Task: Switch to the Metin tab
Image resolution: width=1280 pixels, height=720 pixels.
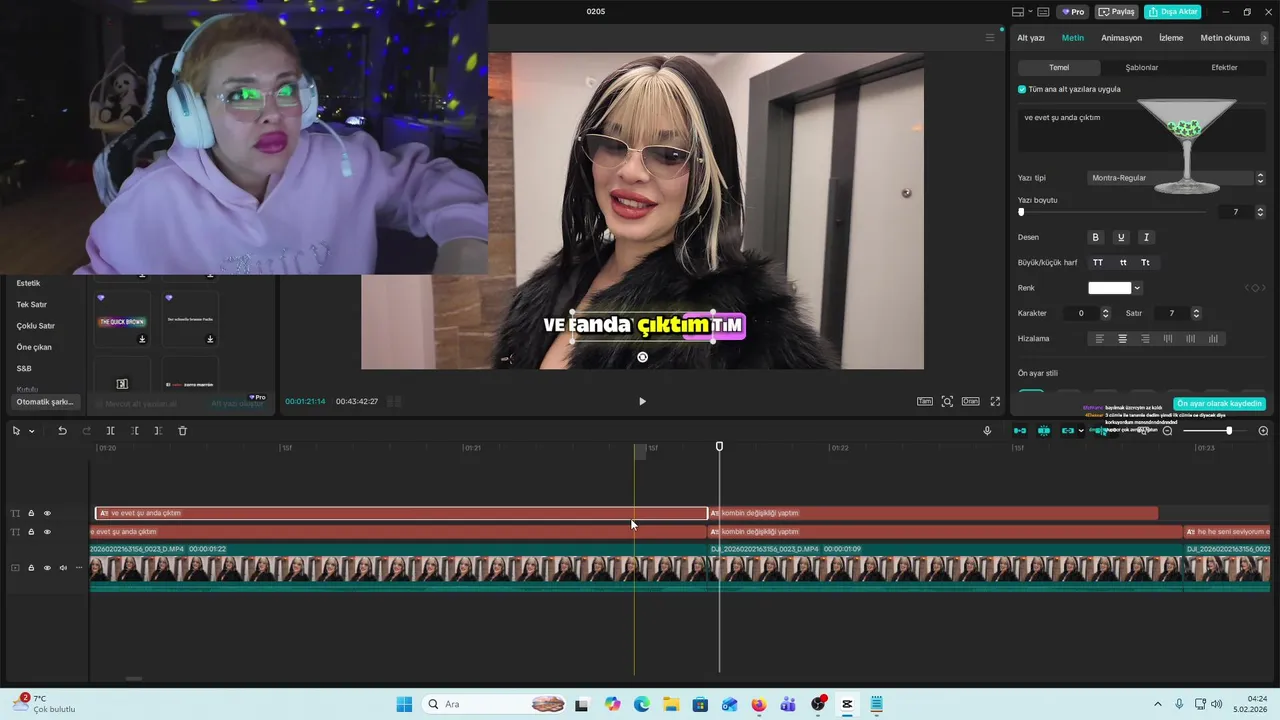Action: (1072, 38)
